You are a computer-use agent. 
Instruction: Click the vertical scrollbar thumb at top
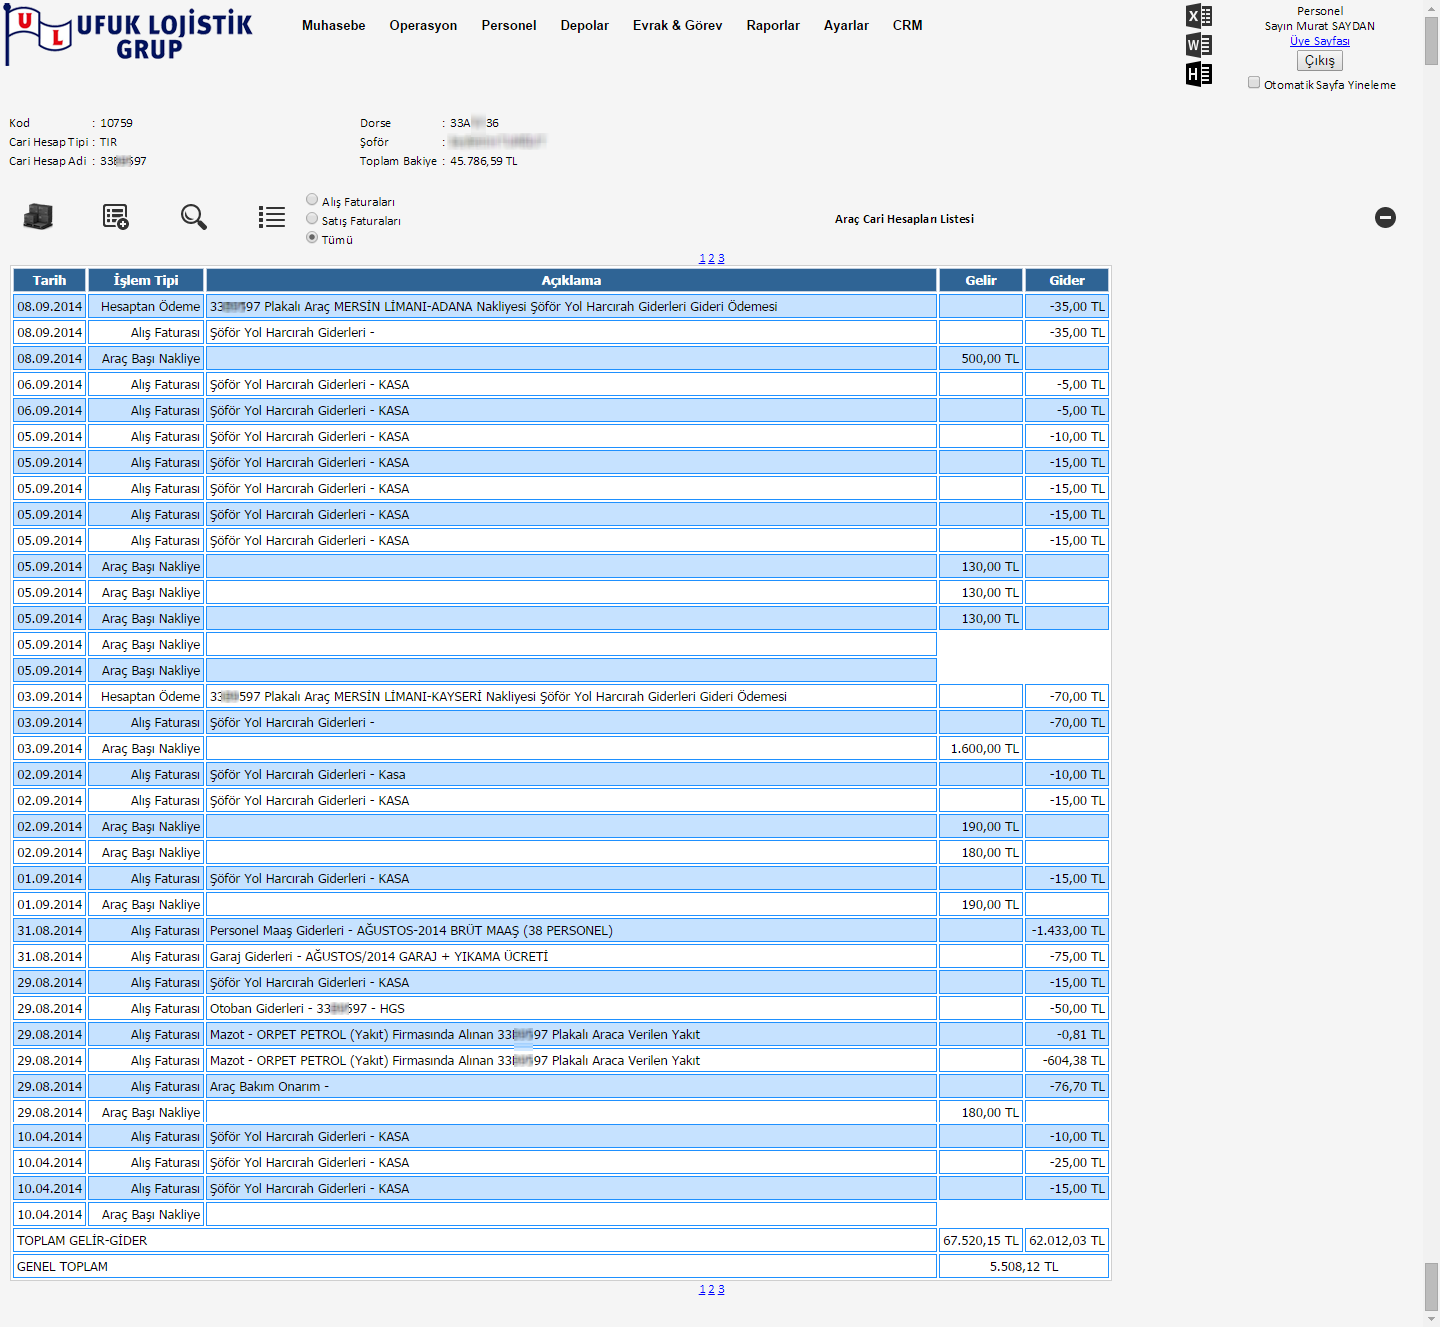tap(1431, 40)
